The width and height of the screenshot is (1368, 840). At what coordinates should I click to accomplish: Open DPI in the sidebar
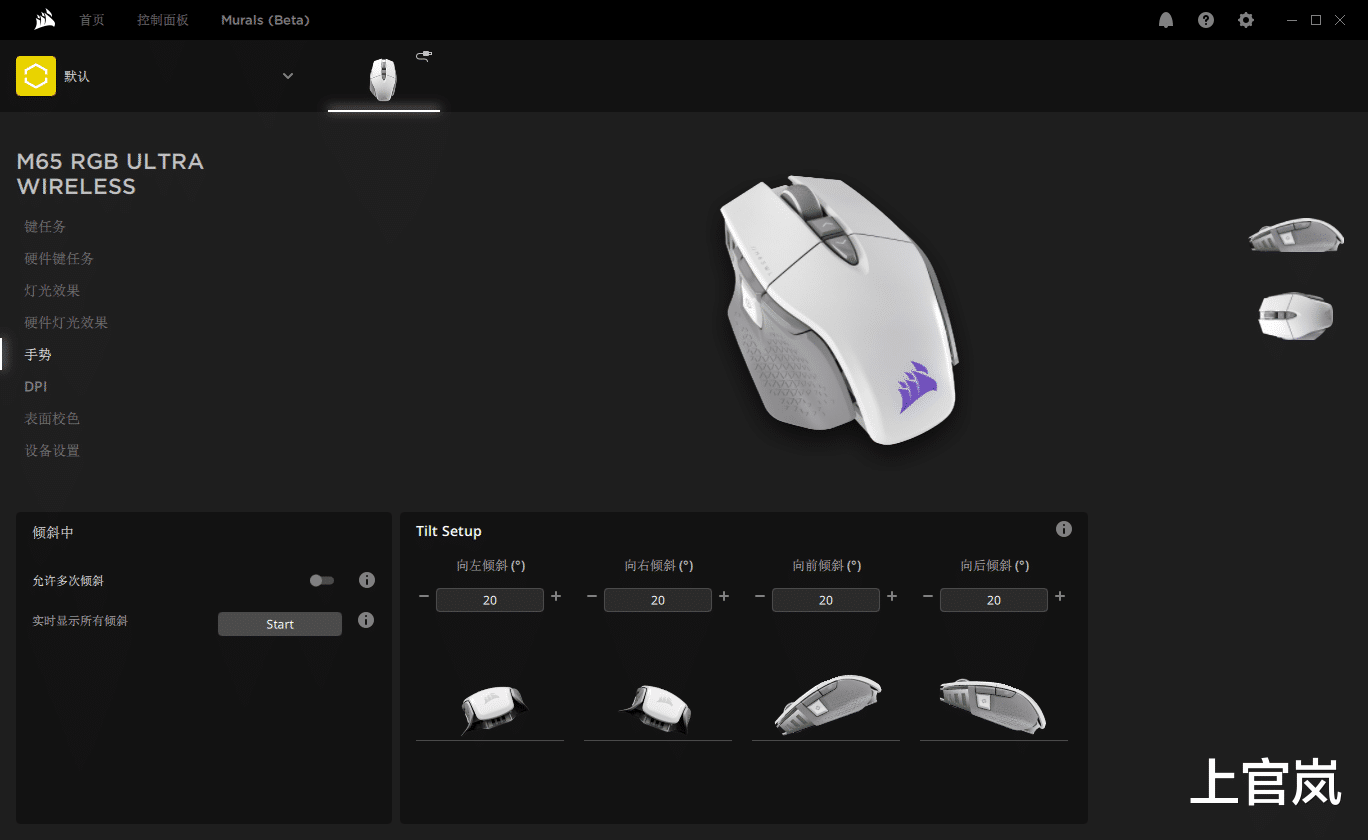point(36,387)
